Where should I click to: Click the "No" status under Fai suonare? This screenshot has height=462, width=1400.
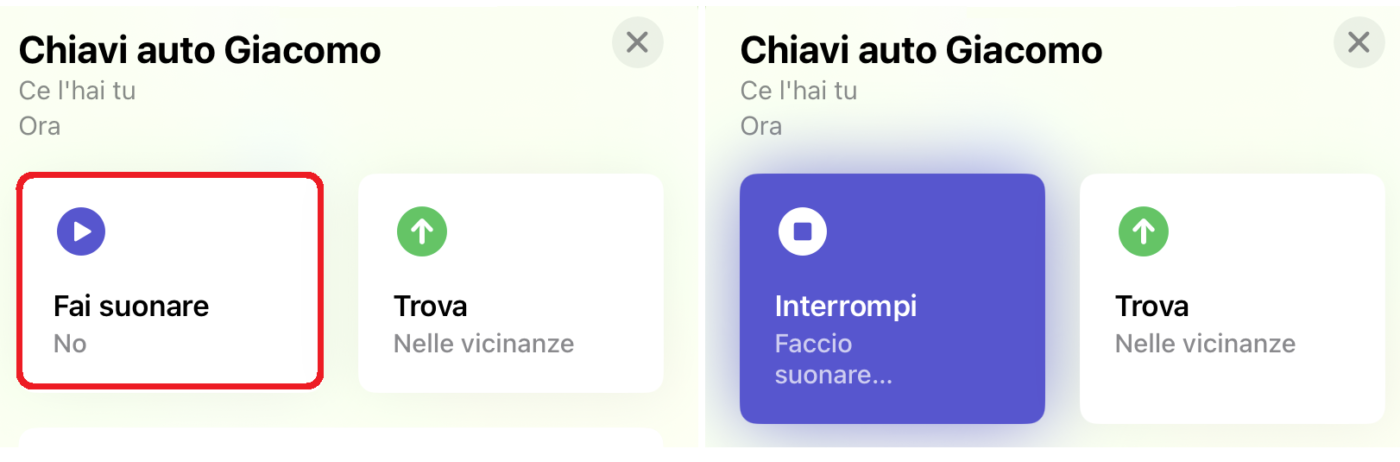point(70,344)
